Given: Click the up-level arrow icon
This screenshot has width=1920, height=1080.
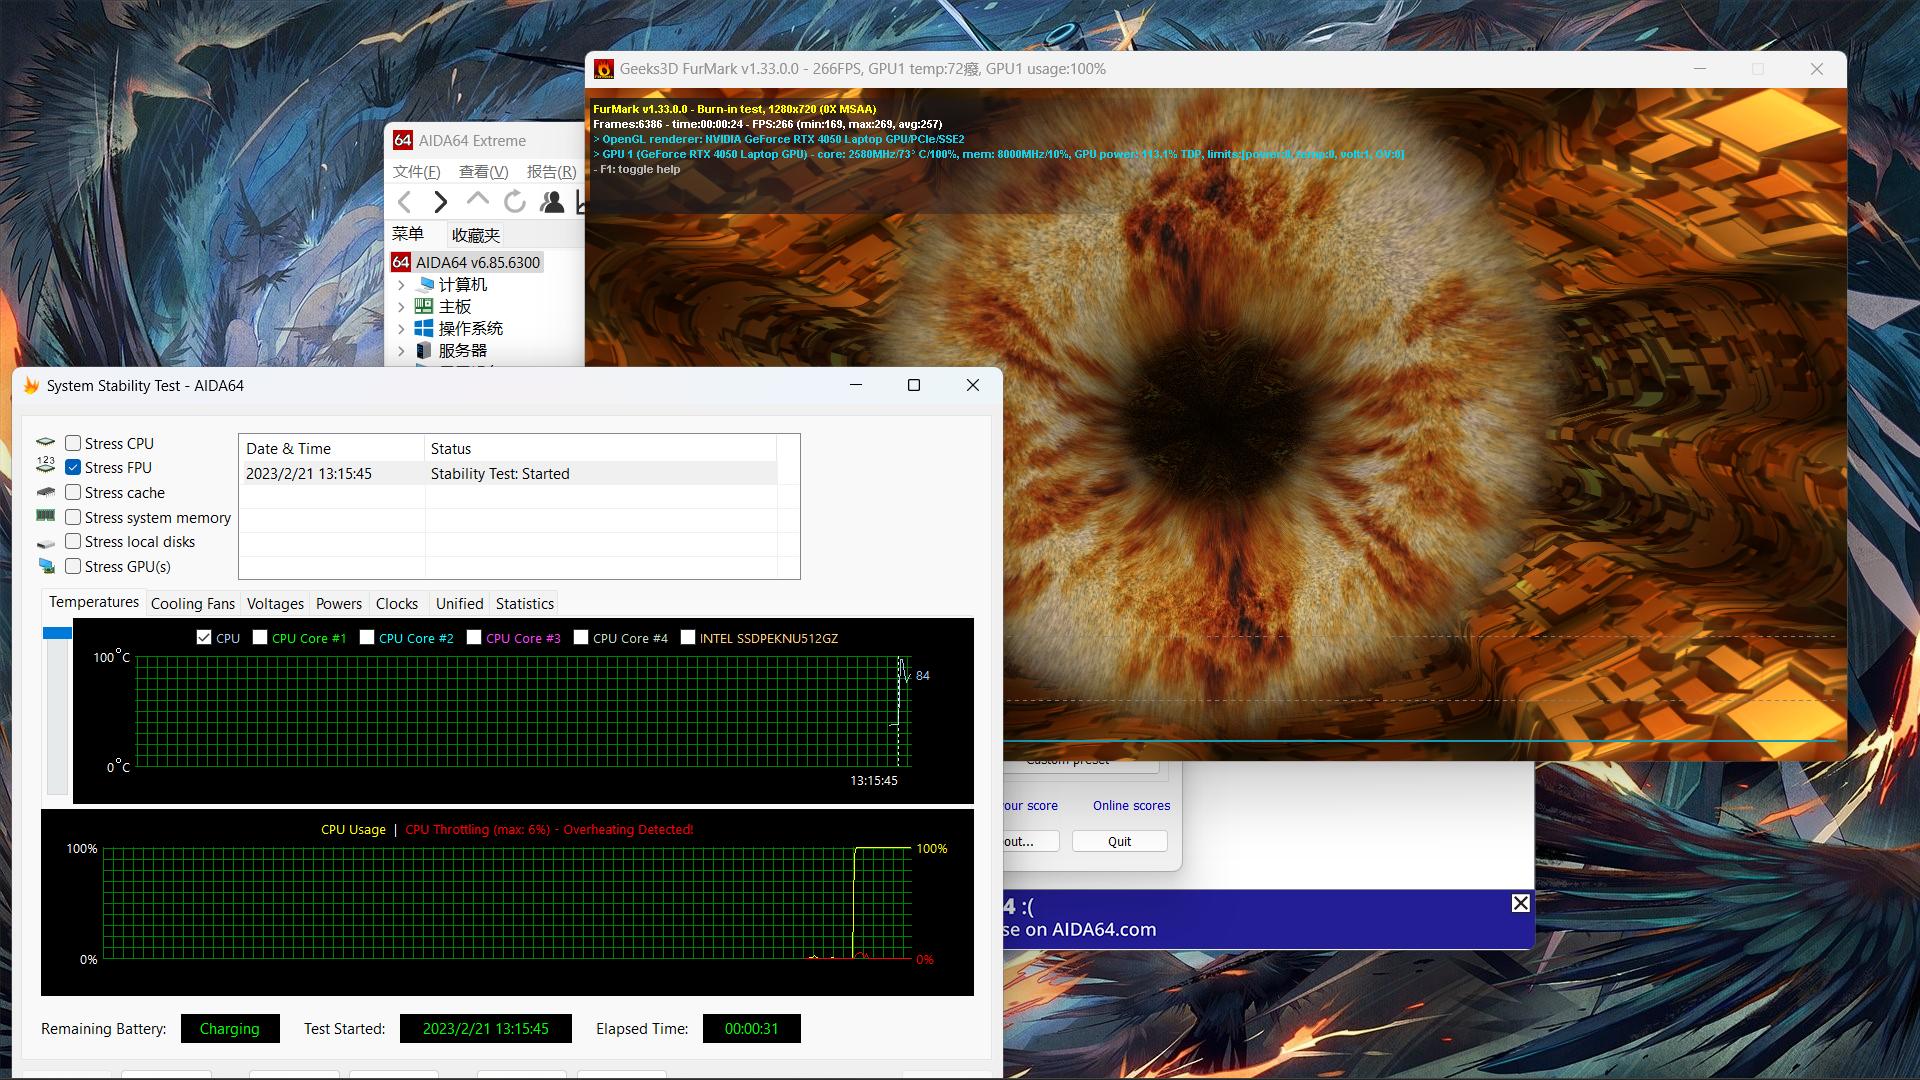Looking at the screenshot, I should [478, 200].
